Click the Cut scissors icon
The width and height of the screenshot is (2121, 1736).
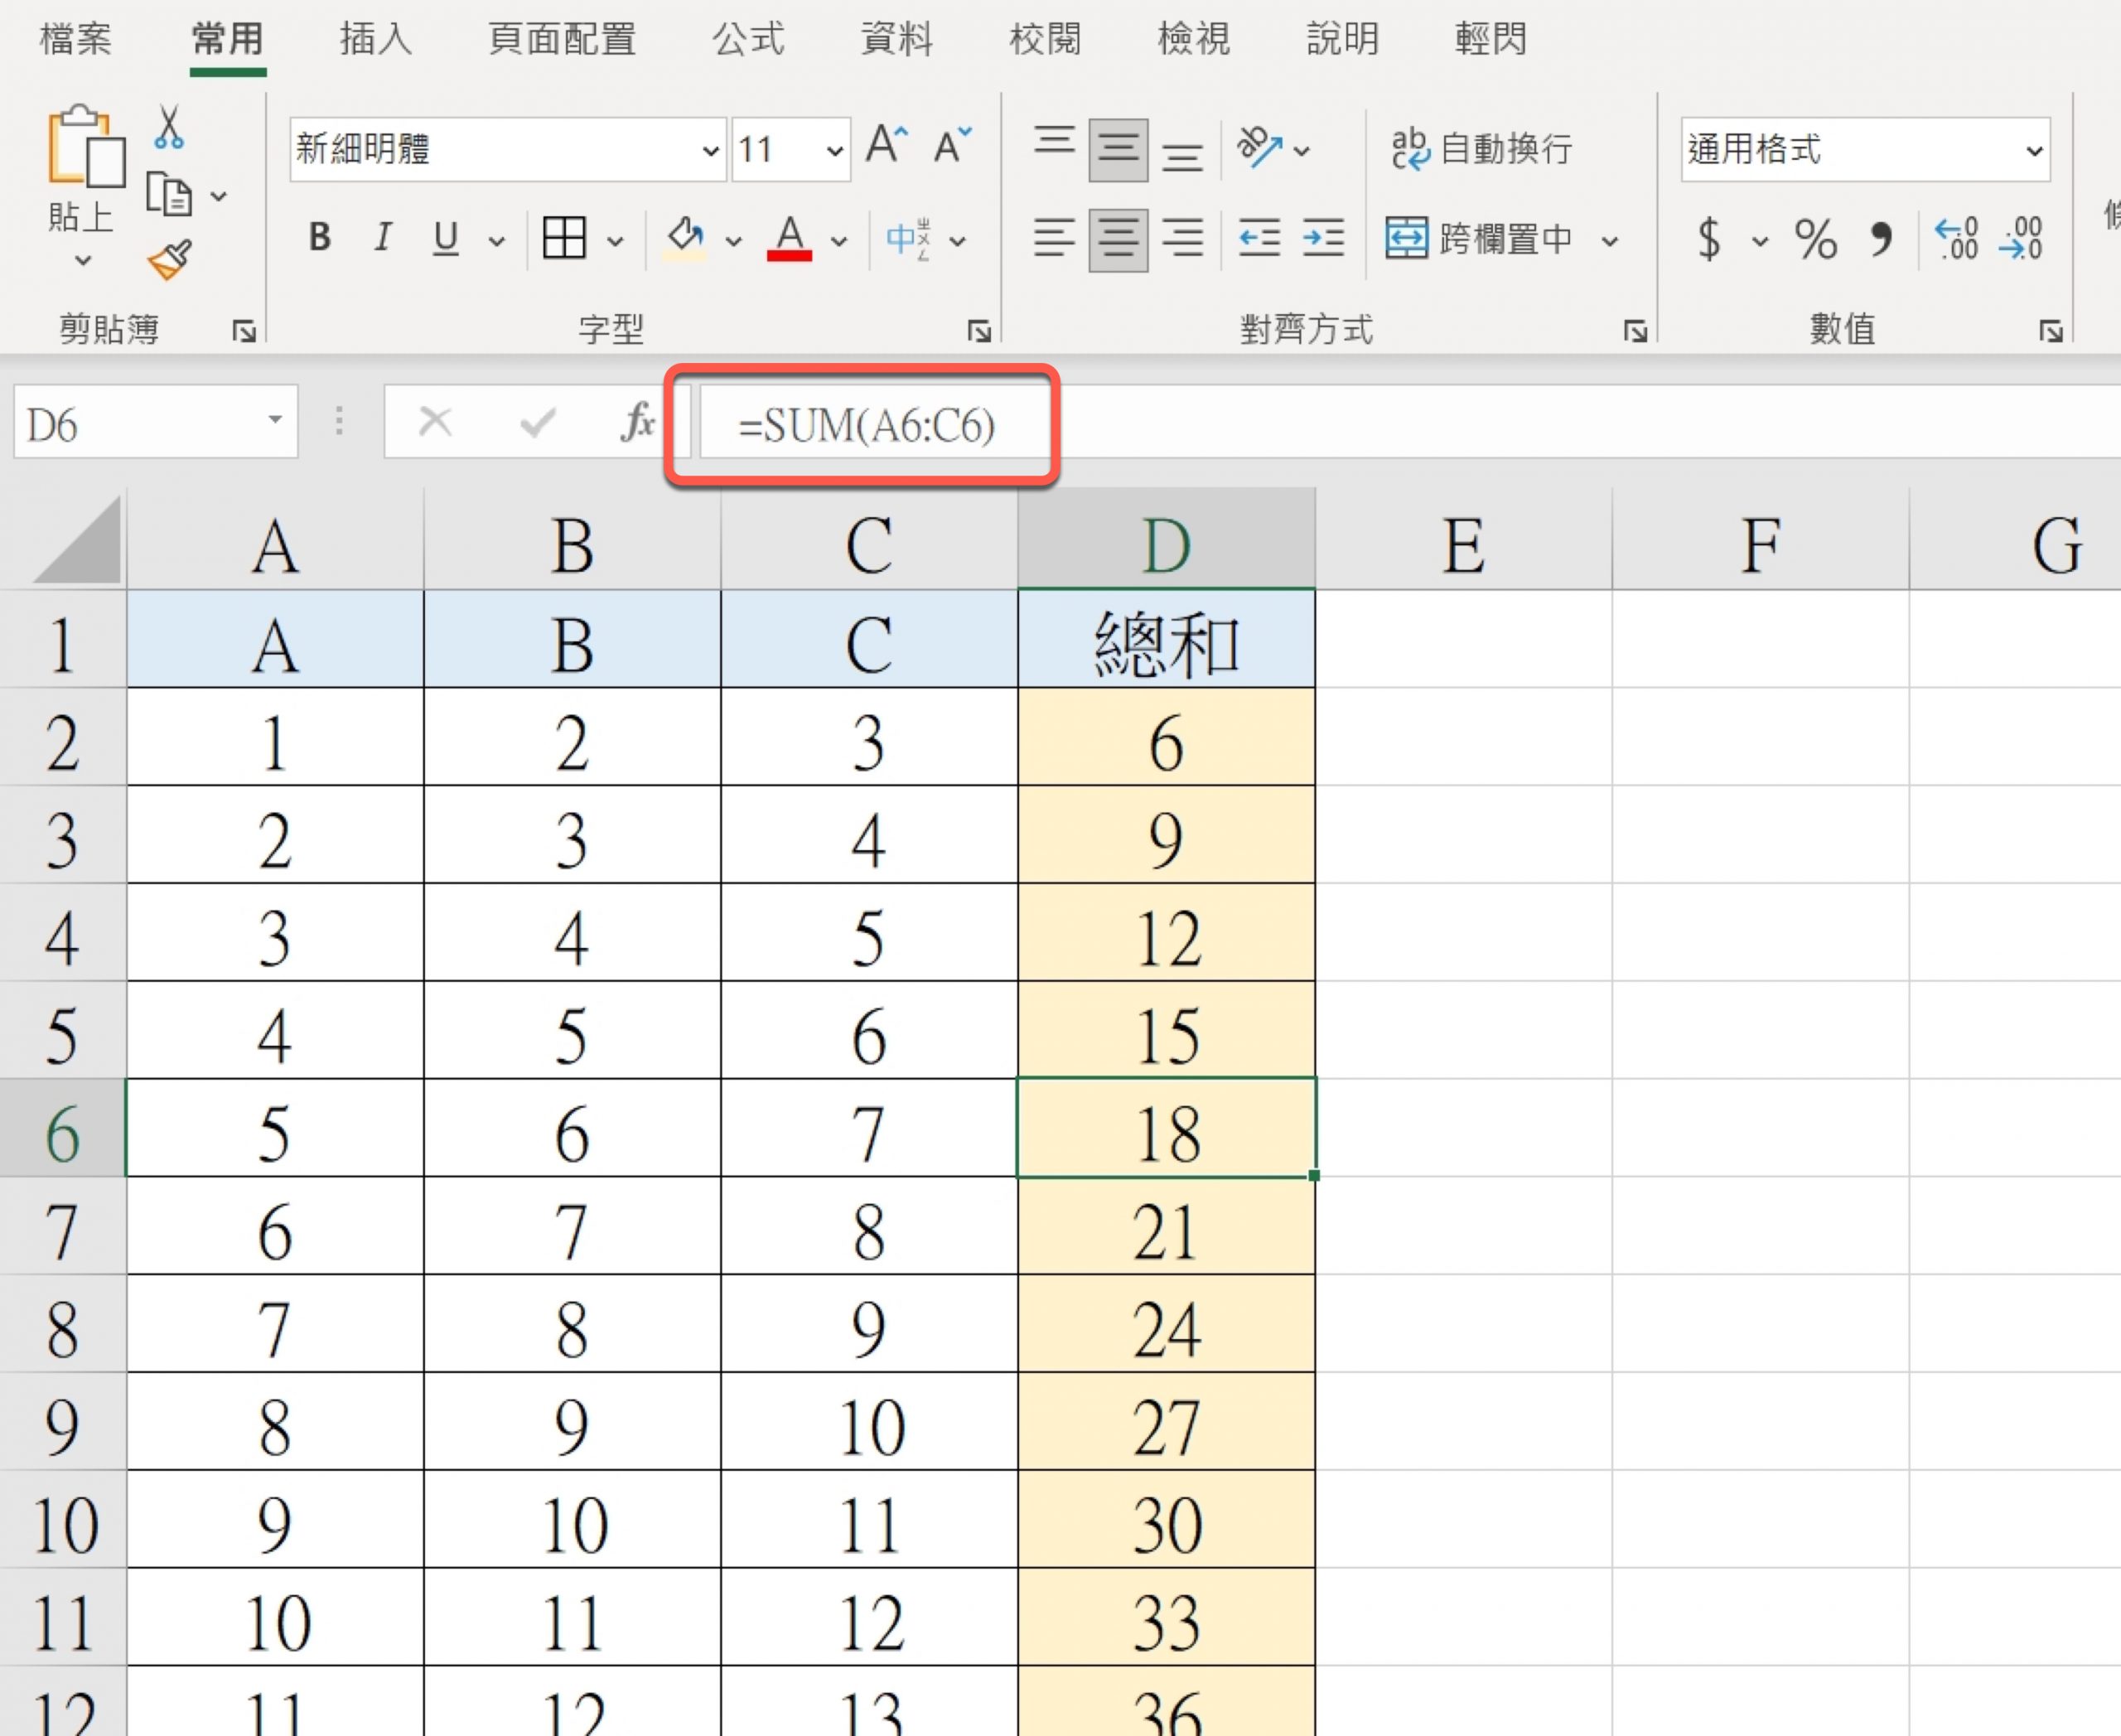169,128
